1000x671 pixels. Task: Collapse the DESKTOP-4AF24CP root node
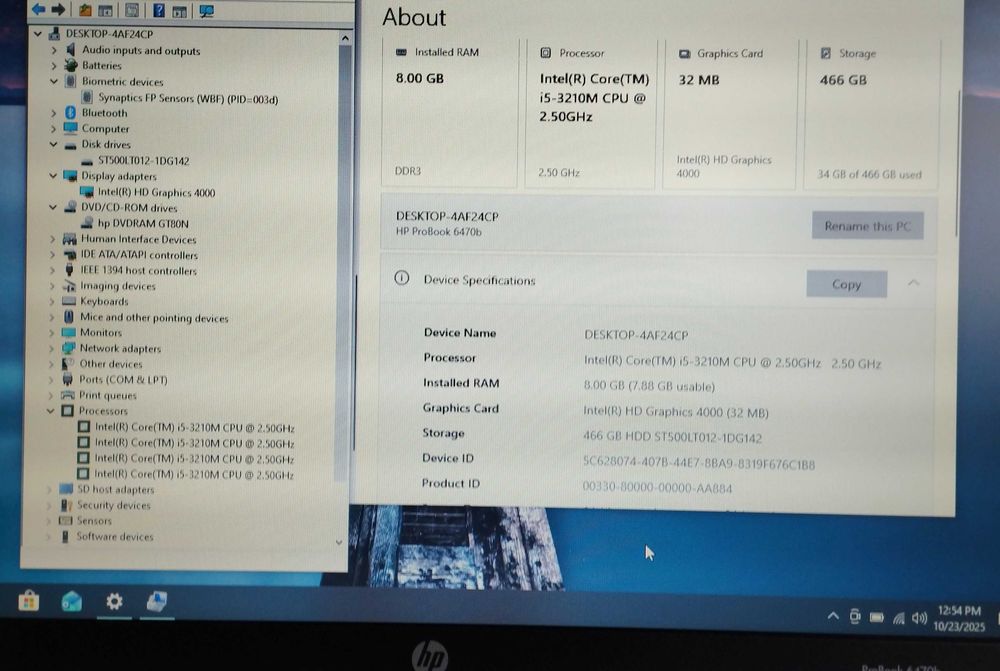(x=38, y=33)
